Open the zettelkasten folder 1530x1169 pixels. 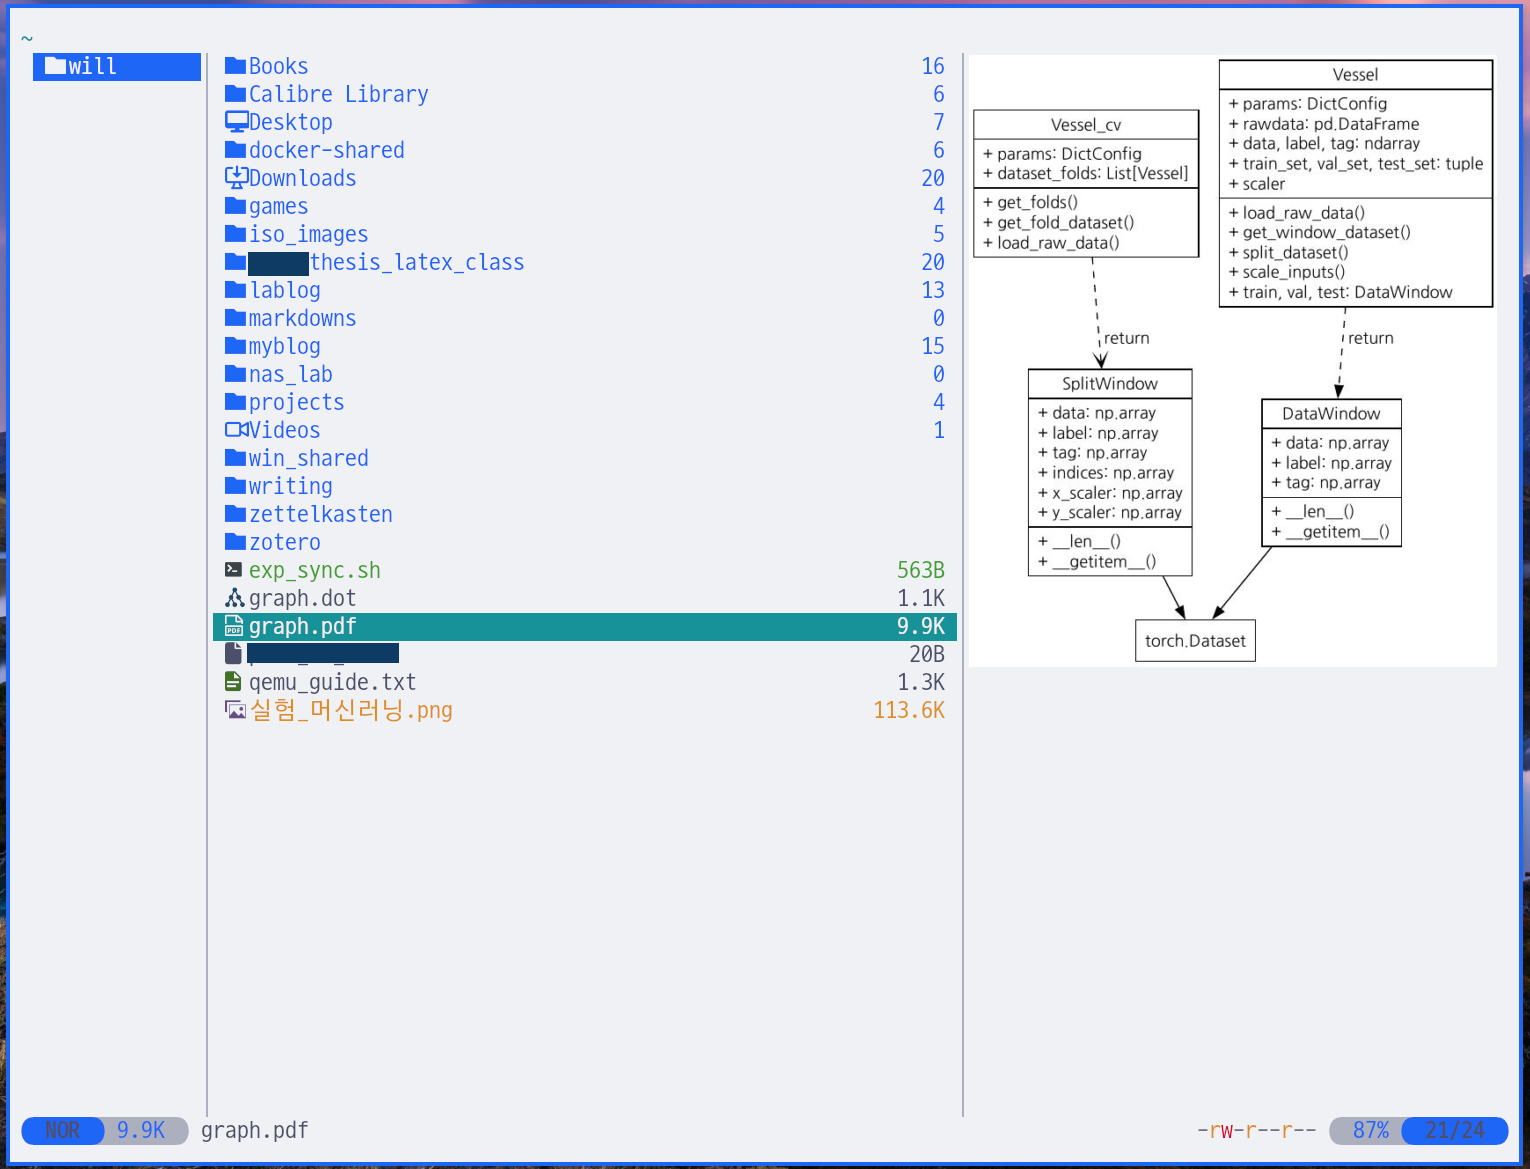320,514
